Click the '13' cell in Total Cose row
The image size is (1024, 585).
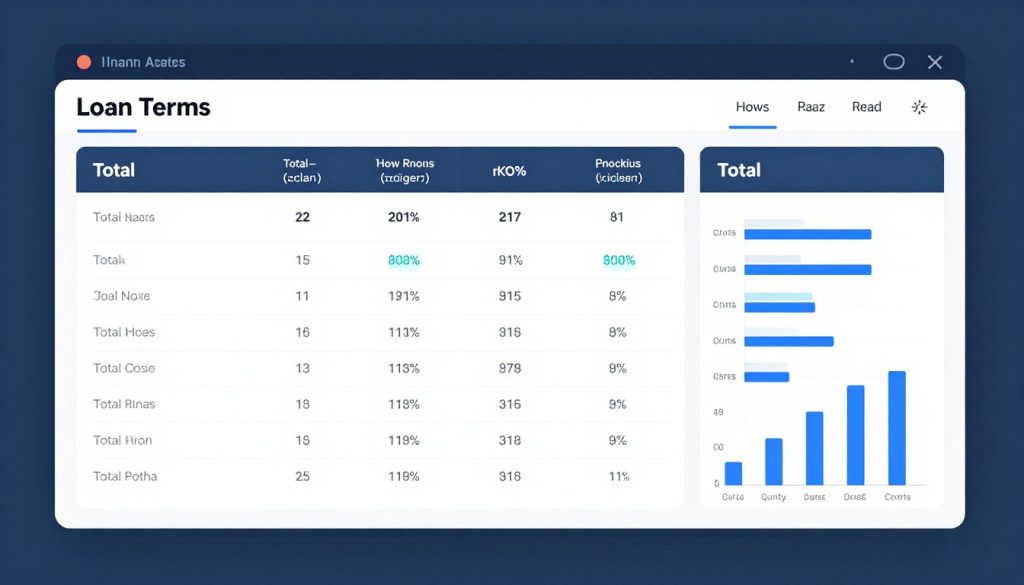302,368
